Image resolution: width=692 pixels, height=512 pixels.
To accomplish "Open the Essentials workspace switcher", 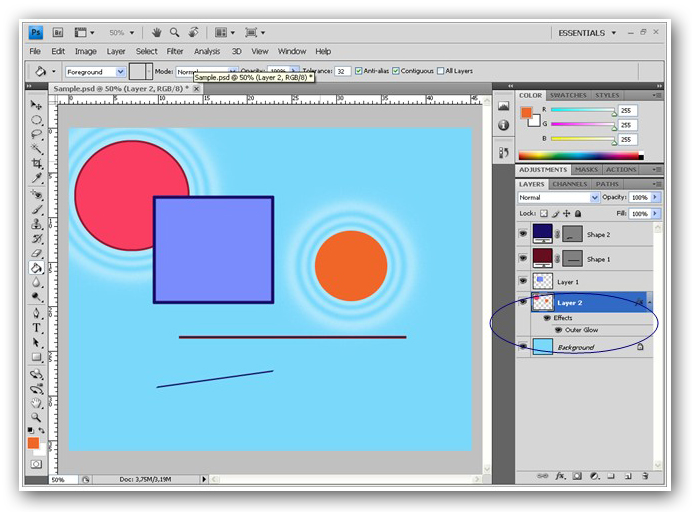I will 585,32.
